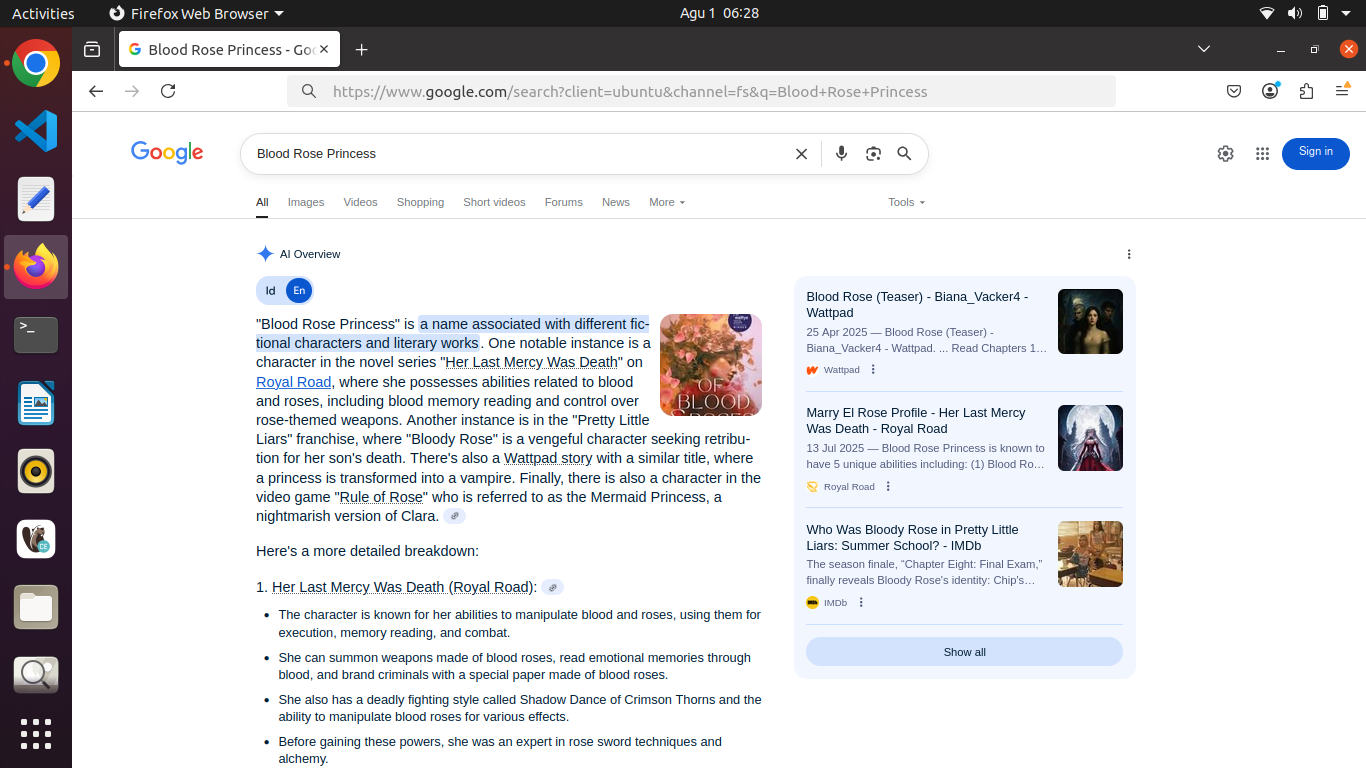Open Google quick settings gear icon
The width and height of the screenshot is (1366, 768).
point(1225,154)
